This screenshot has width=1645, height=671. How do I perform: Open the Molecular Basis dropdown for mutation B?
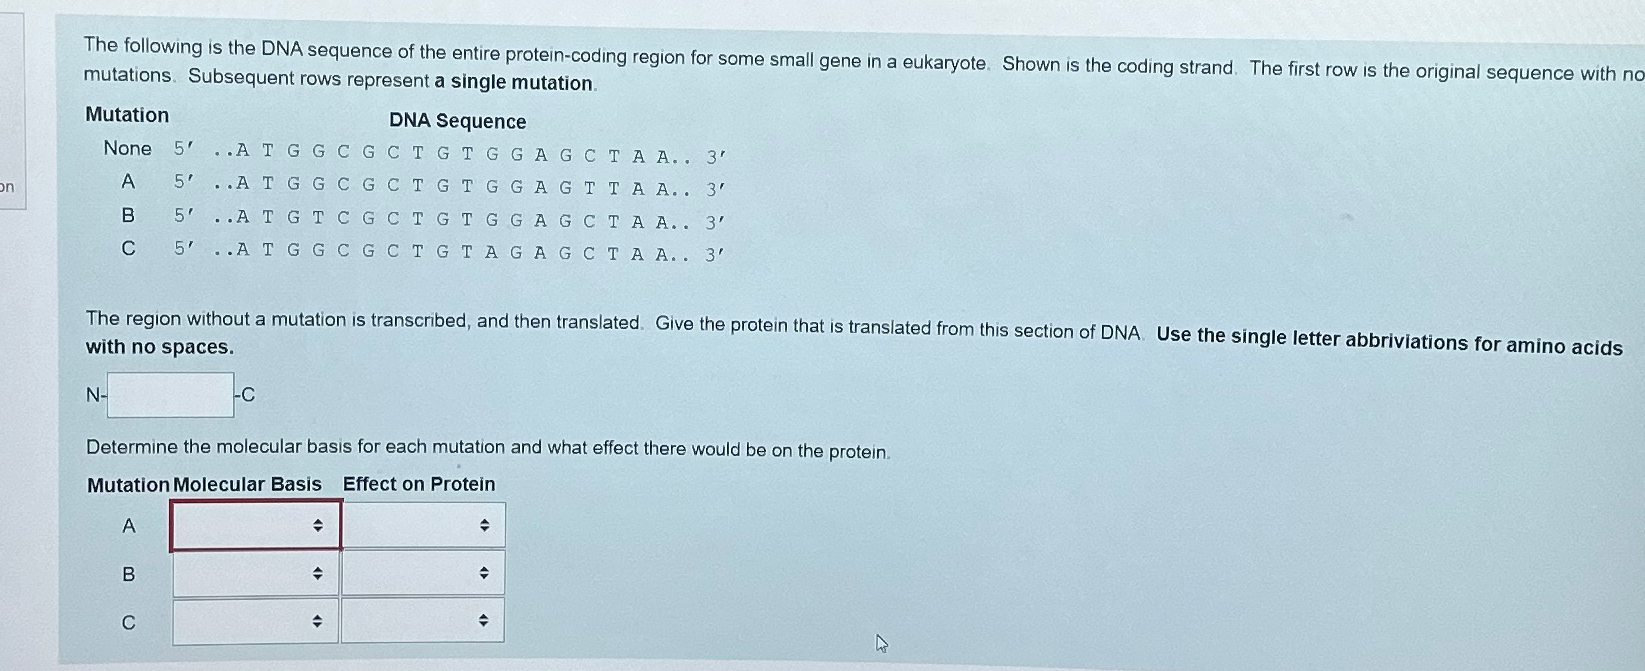254,572
